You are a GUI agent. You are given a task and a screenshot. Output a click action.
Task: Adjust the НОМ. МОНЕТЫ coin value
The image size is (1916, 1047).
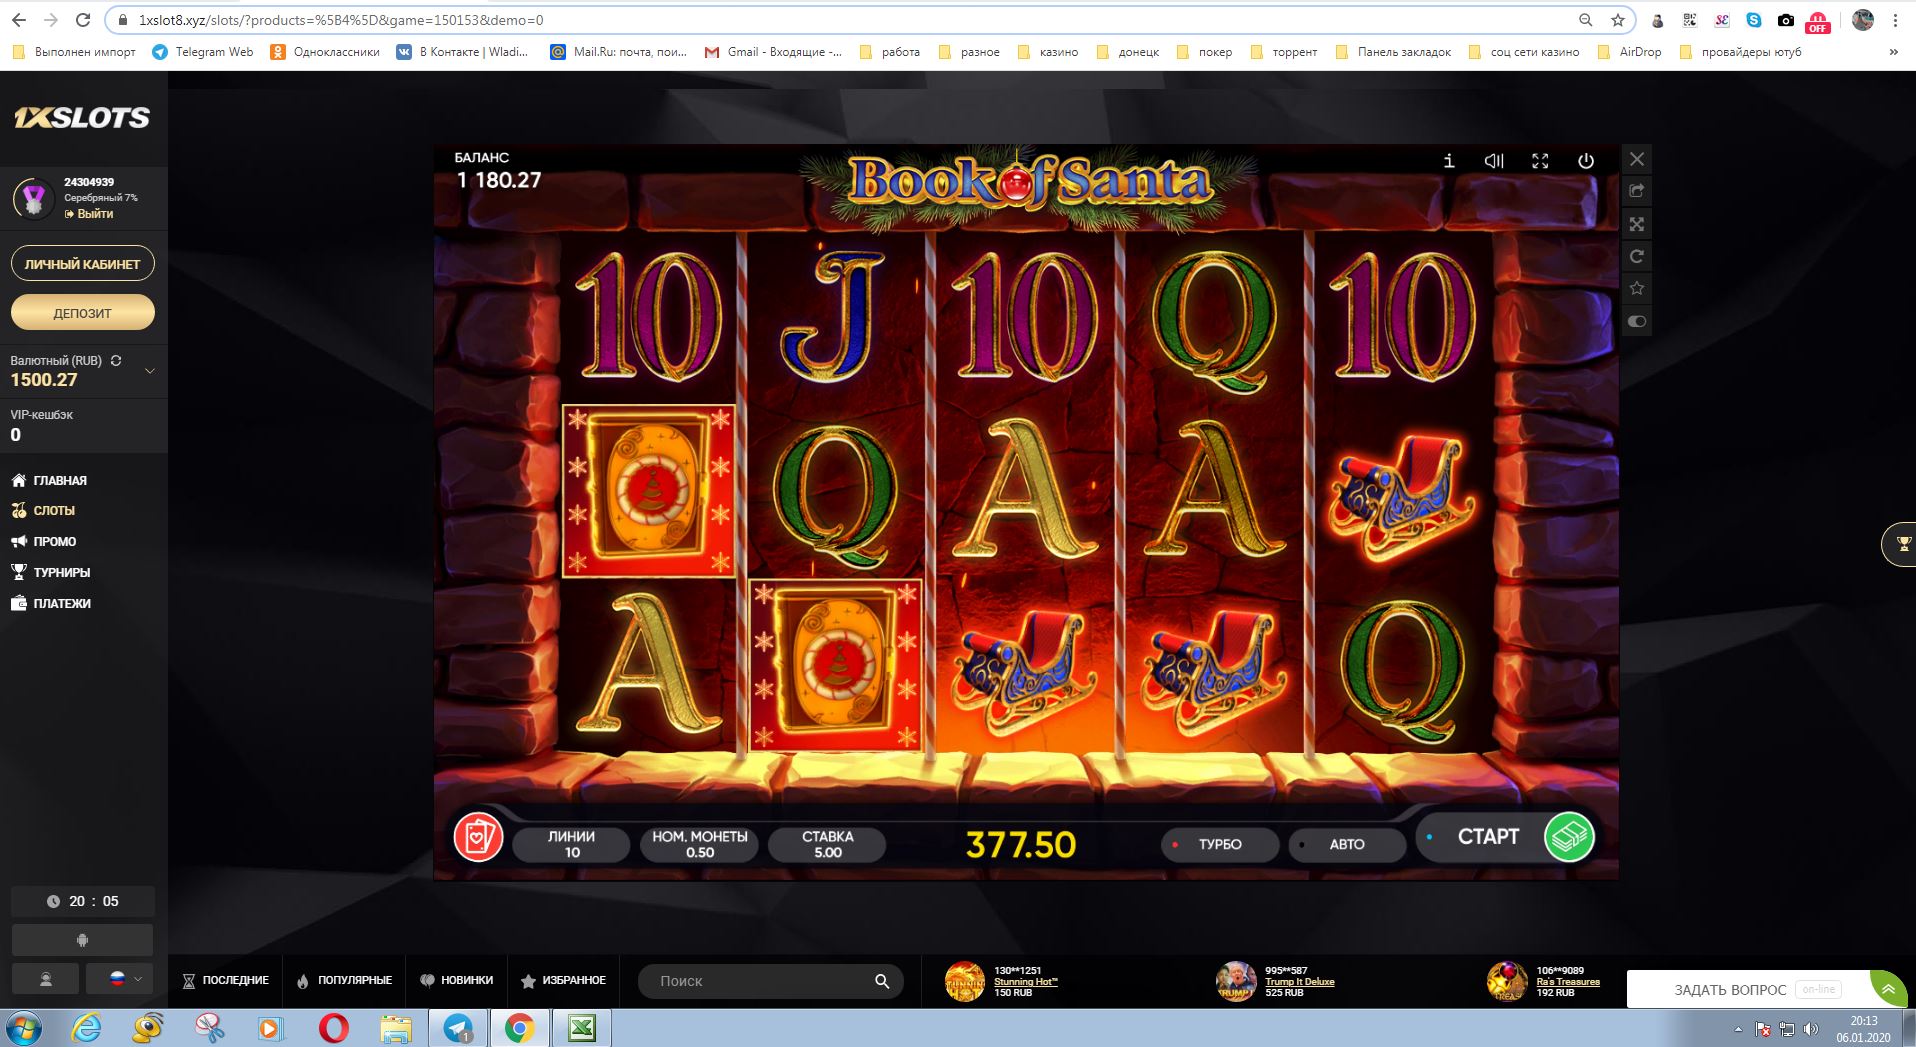coord(700,845)
